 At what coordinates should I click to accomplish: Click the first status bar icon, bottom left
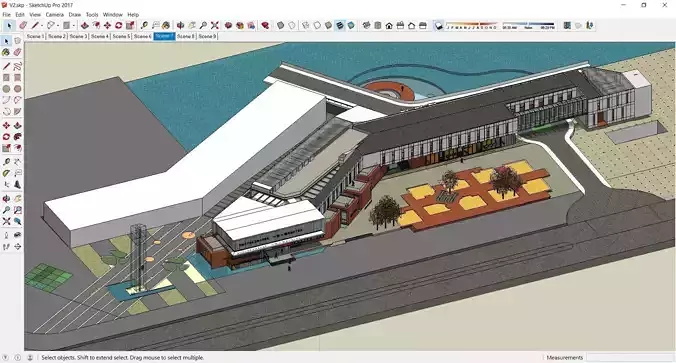pos(6,357)
